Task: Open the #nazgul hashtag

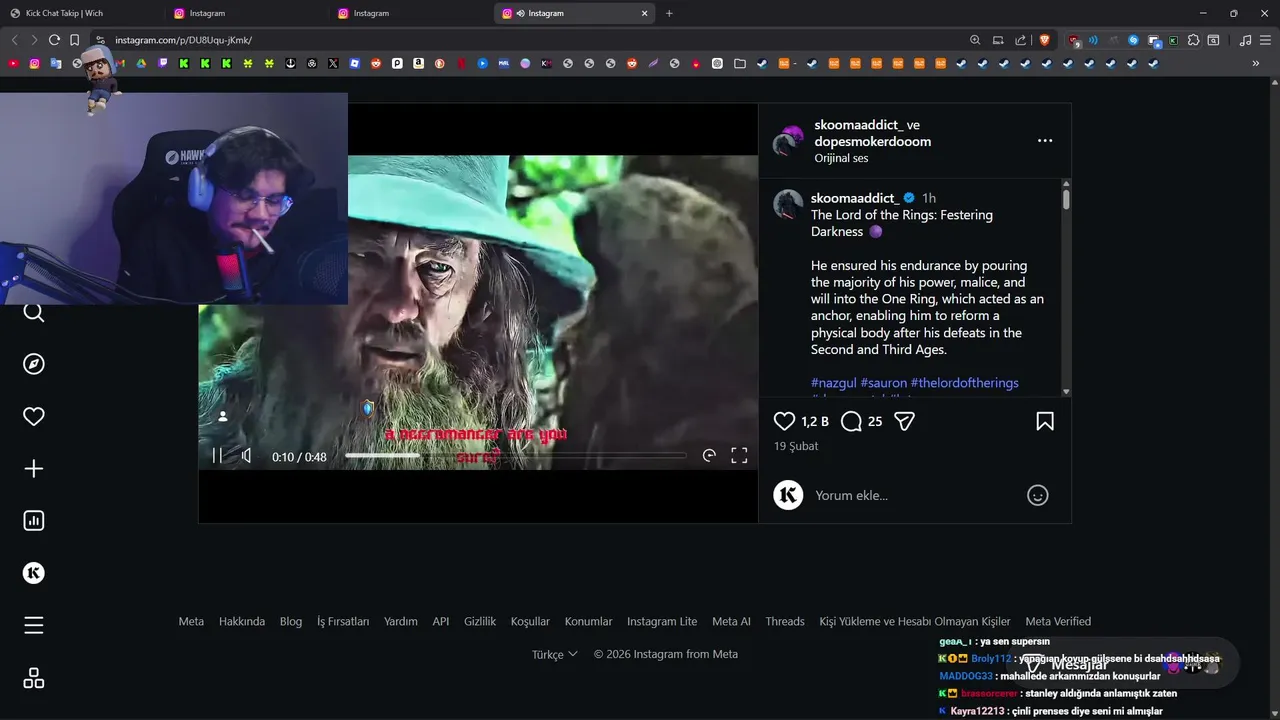Action: (834, 383)
